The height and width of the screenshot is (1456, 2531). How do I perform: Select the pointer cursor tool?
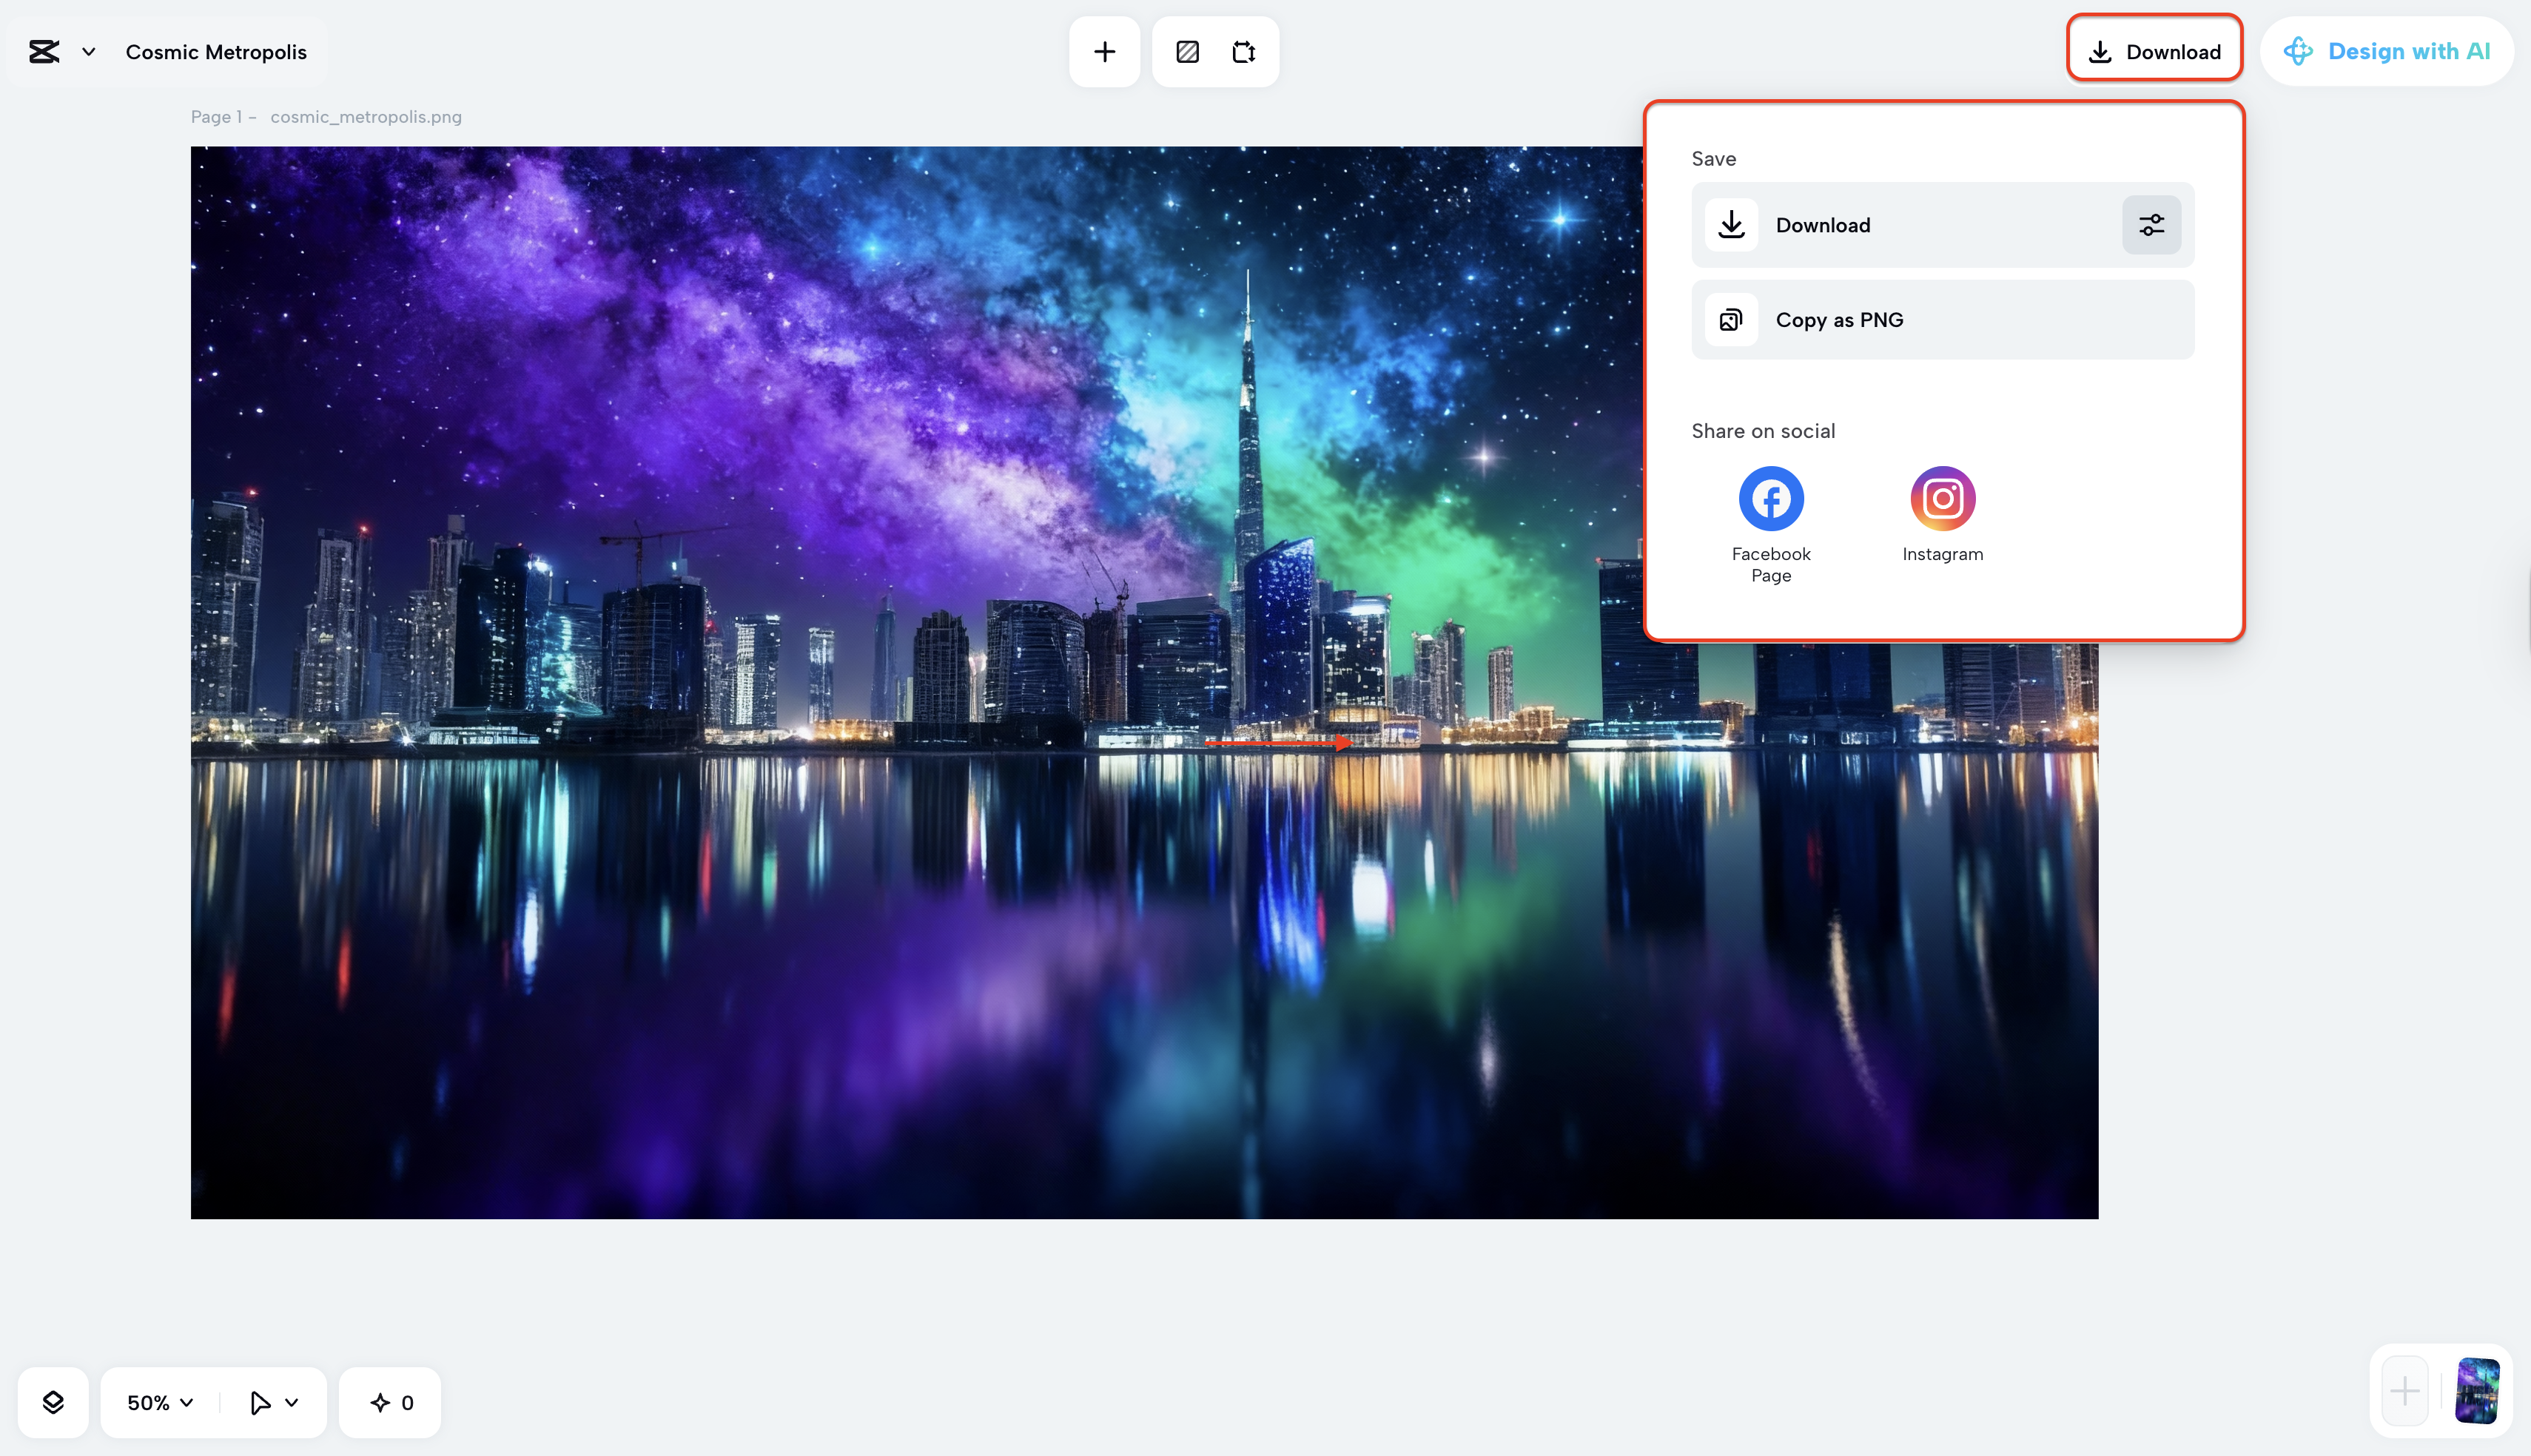click(x=259, y=1402)
